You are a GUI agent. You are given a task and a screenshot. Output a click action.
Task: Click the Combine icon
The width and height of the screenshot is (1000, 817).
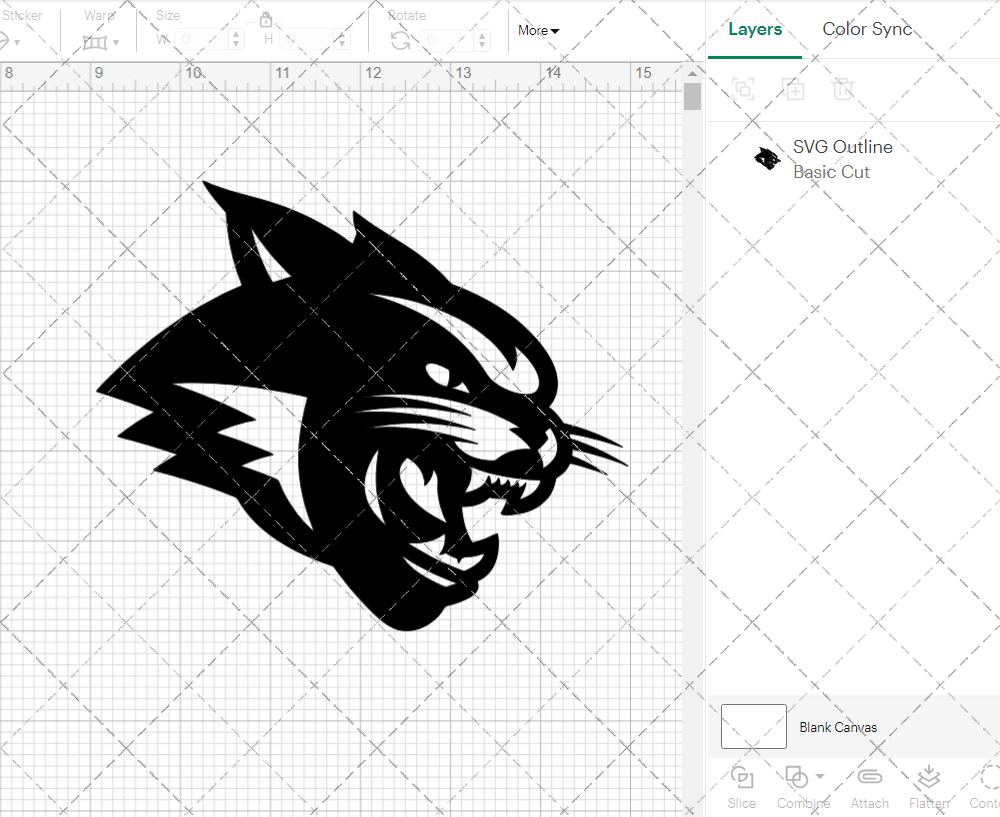point(797,776)
